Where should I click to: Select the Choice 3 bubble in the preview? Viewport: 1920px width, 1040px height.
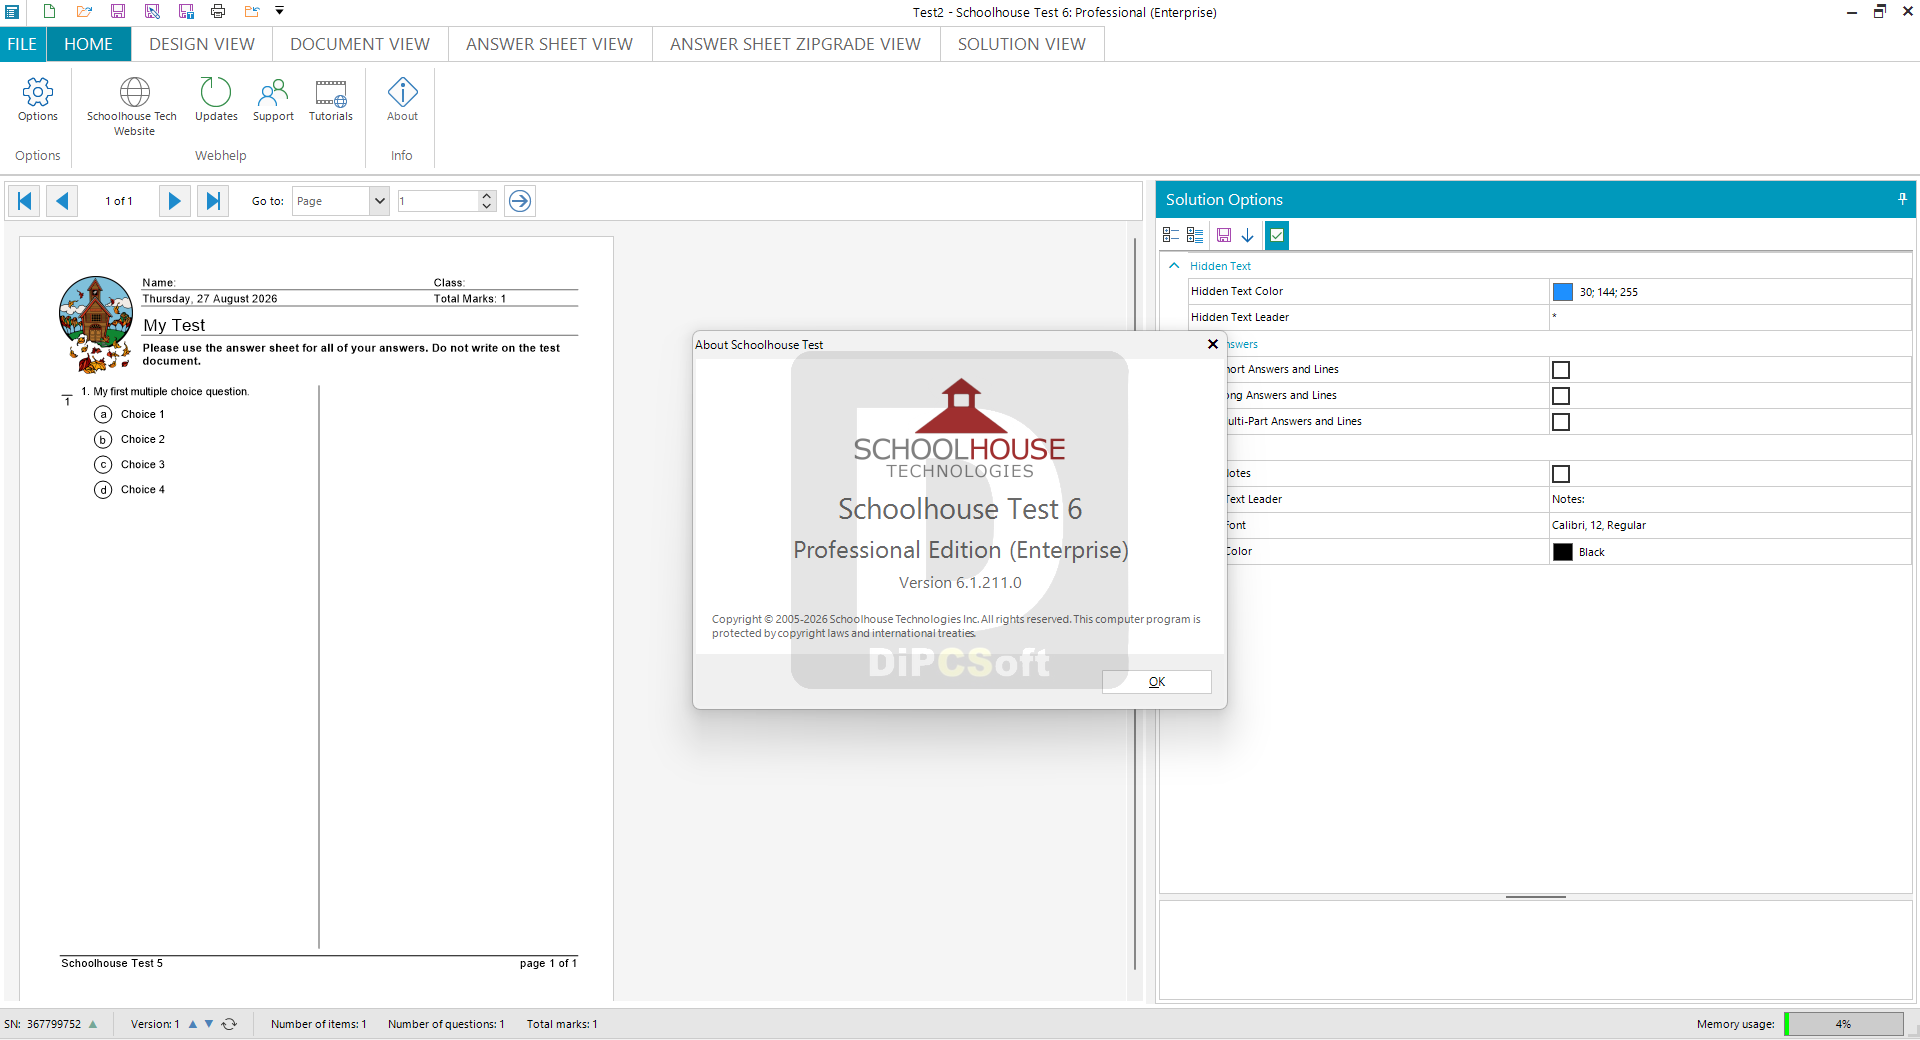103,464
